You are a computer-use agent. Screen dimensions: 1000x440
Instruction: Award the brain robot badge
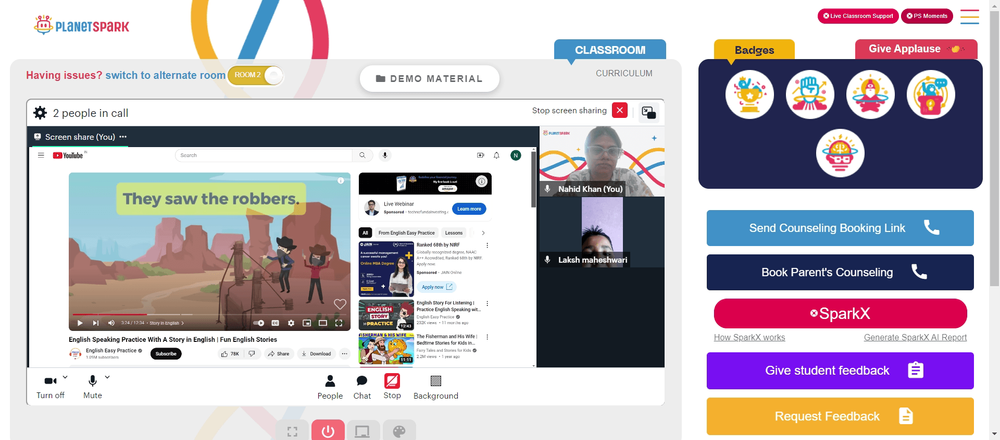841,153
